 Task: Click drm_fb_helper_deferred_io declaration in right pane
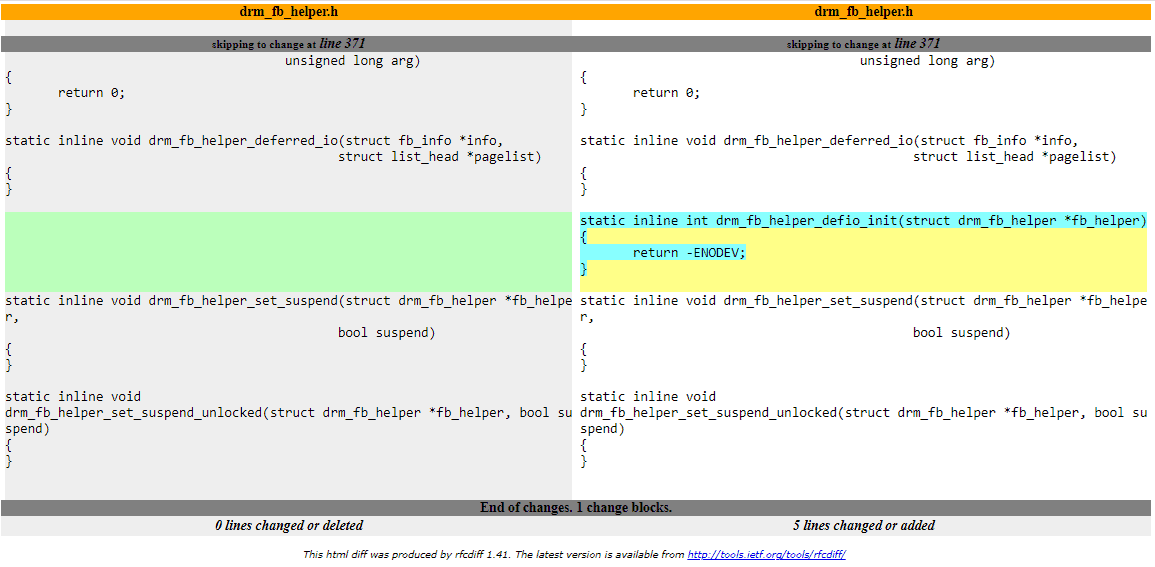[829, 141]
